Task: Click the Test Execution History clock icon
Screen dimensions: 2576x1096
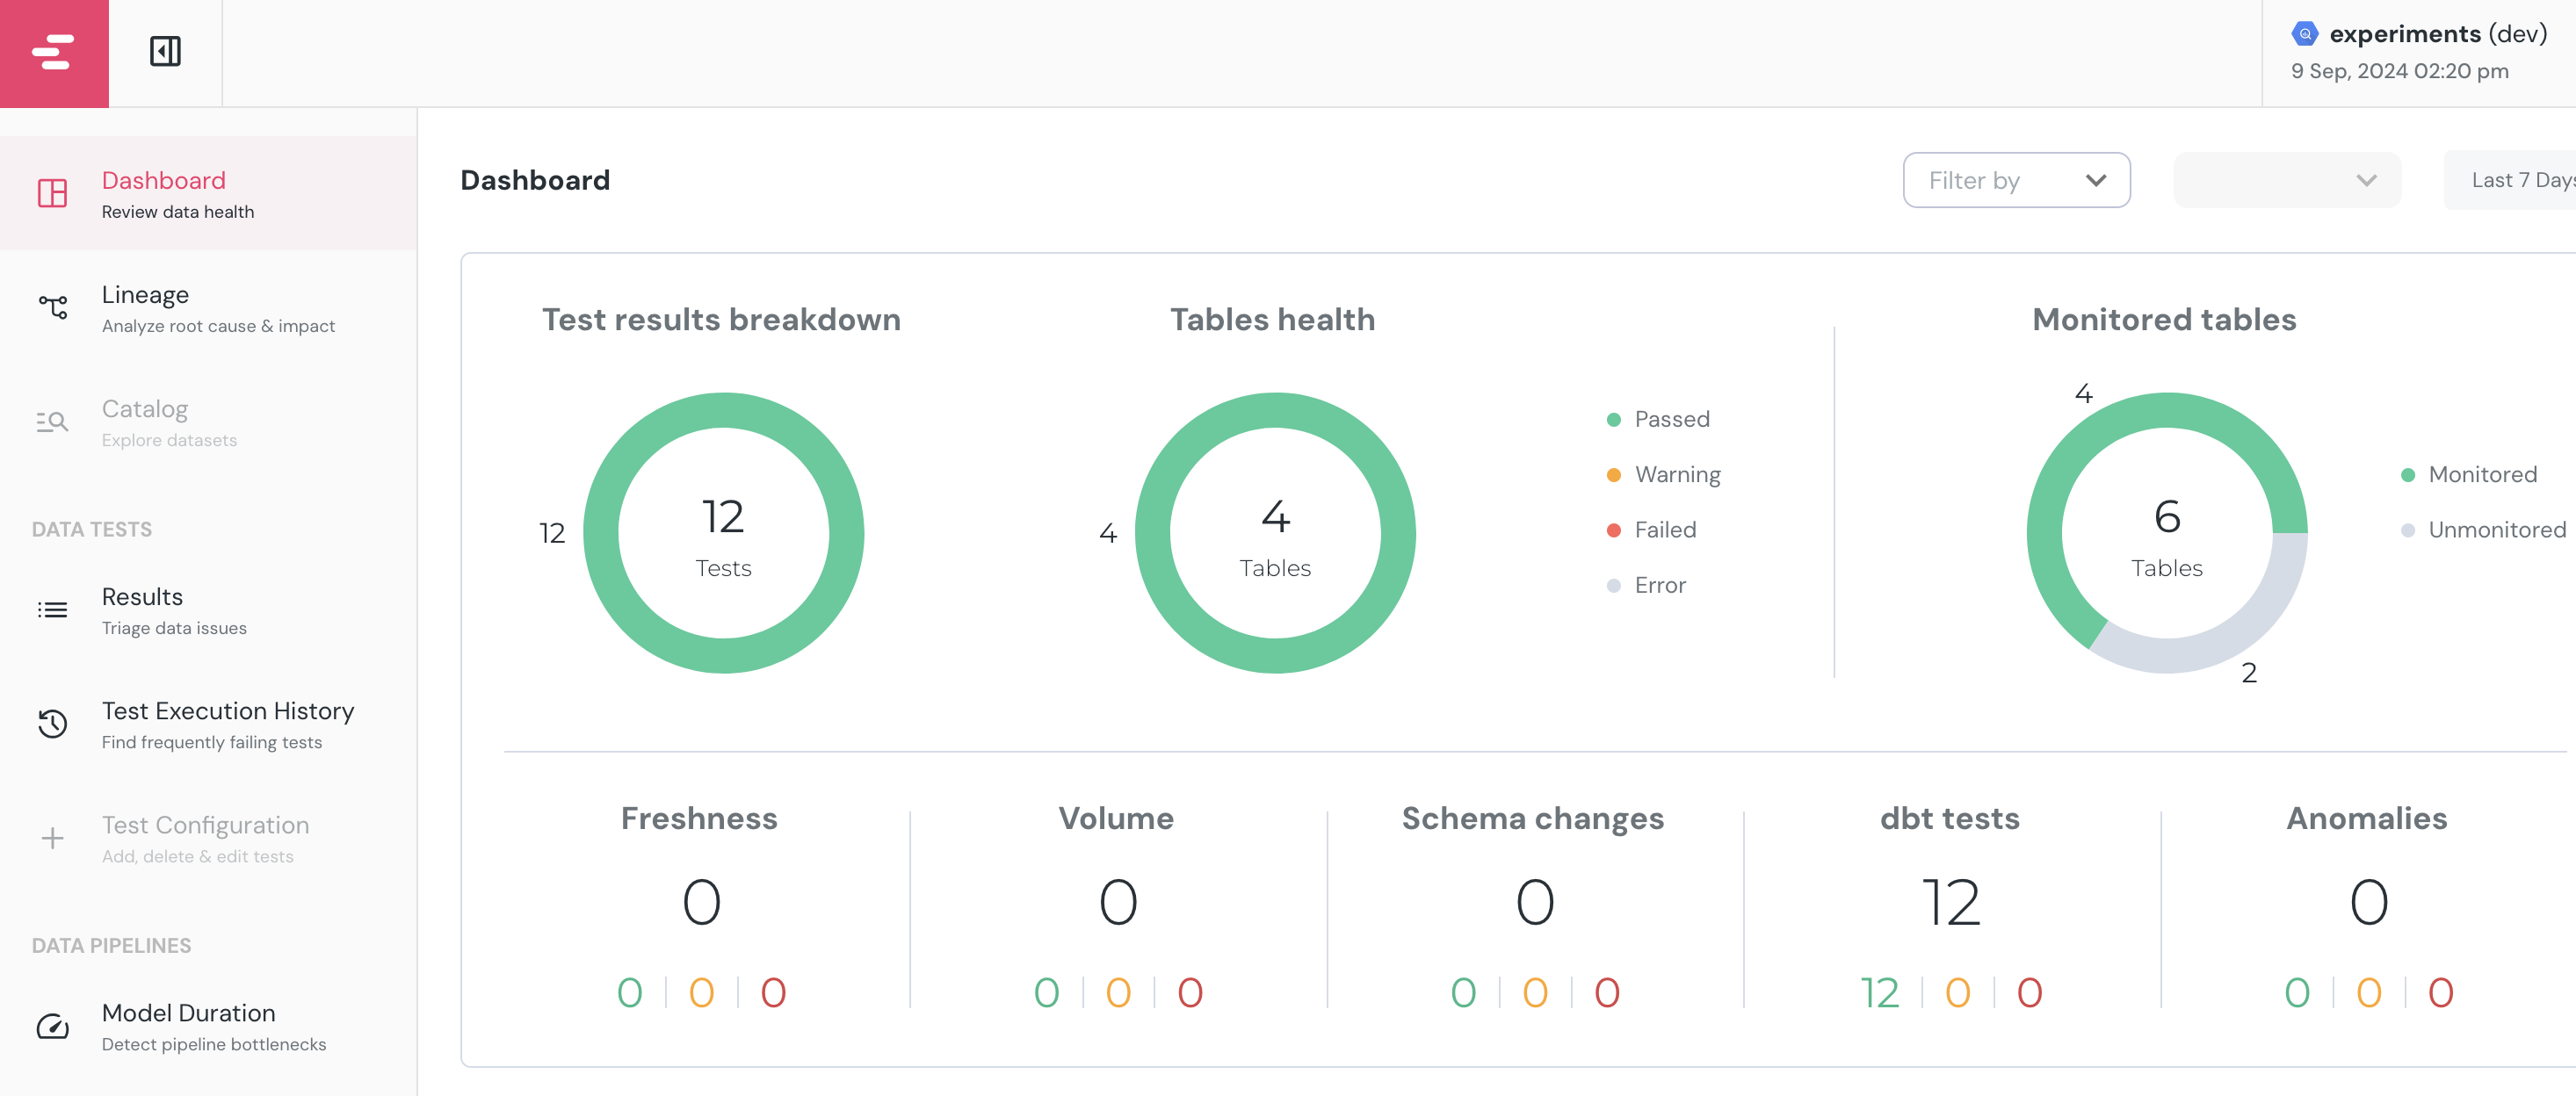Action: (52, 723)
